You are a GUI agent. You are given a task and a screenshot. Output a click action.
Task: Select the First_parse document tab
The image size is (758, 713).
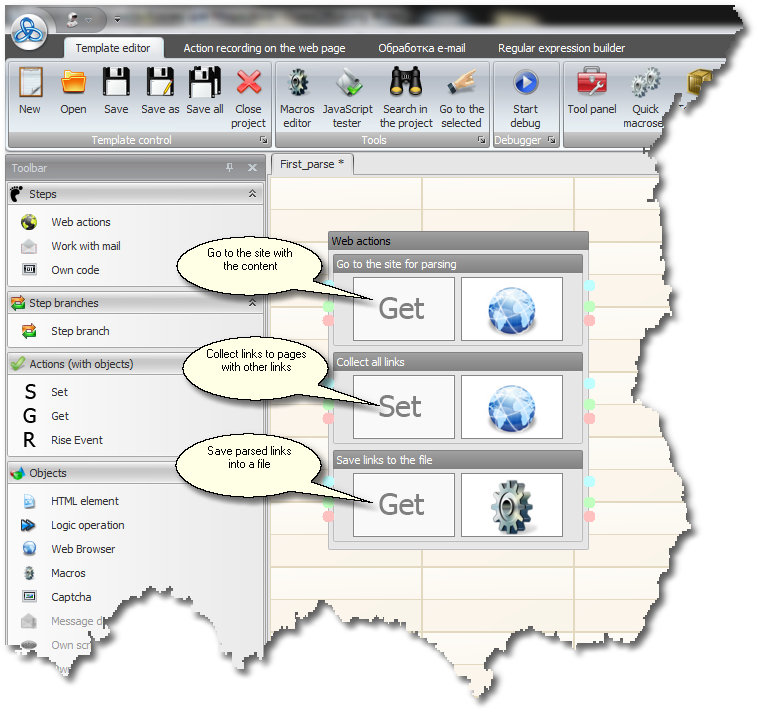click(311, 164)
